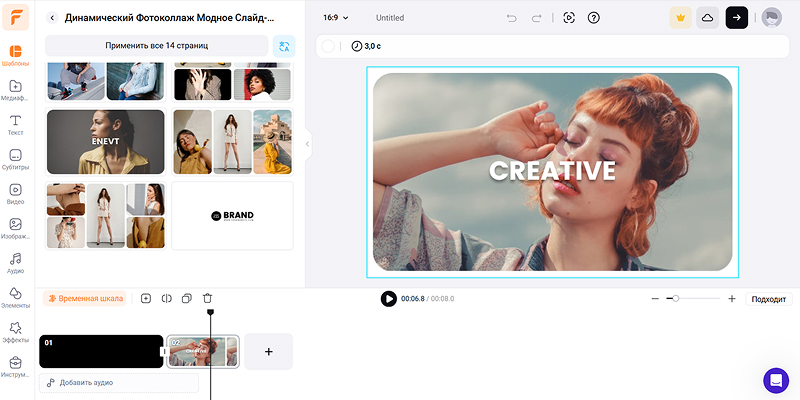Click the undo arrow
This screenshot has width=800, height=400.
click(511, 18)
